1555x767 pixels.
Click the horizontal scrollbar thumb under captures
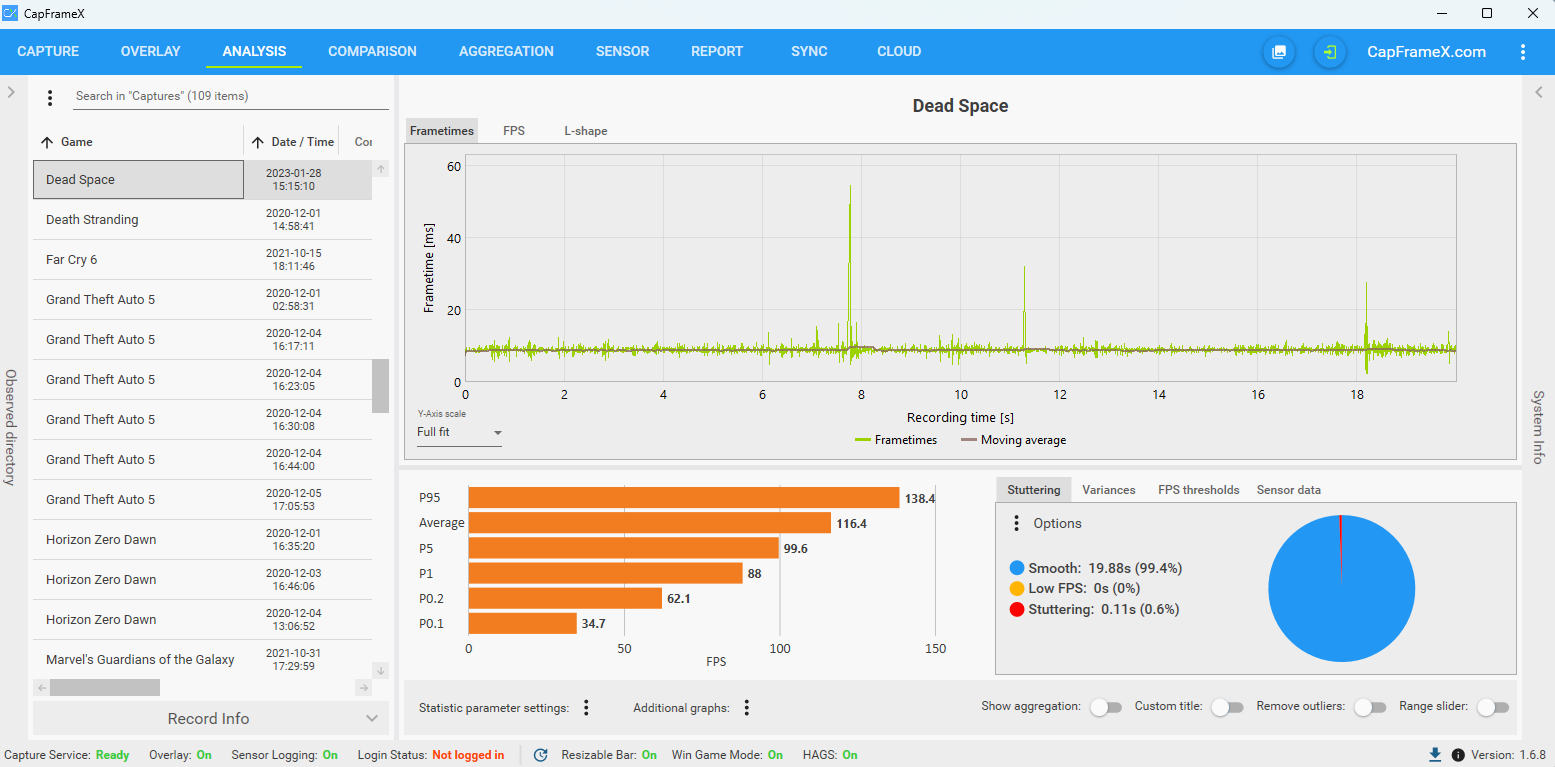pyautogui.click(x=105, y=688)
